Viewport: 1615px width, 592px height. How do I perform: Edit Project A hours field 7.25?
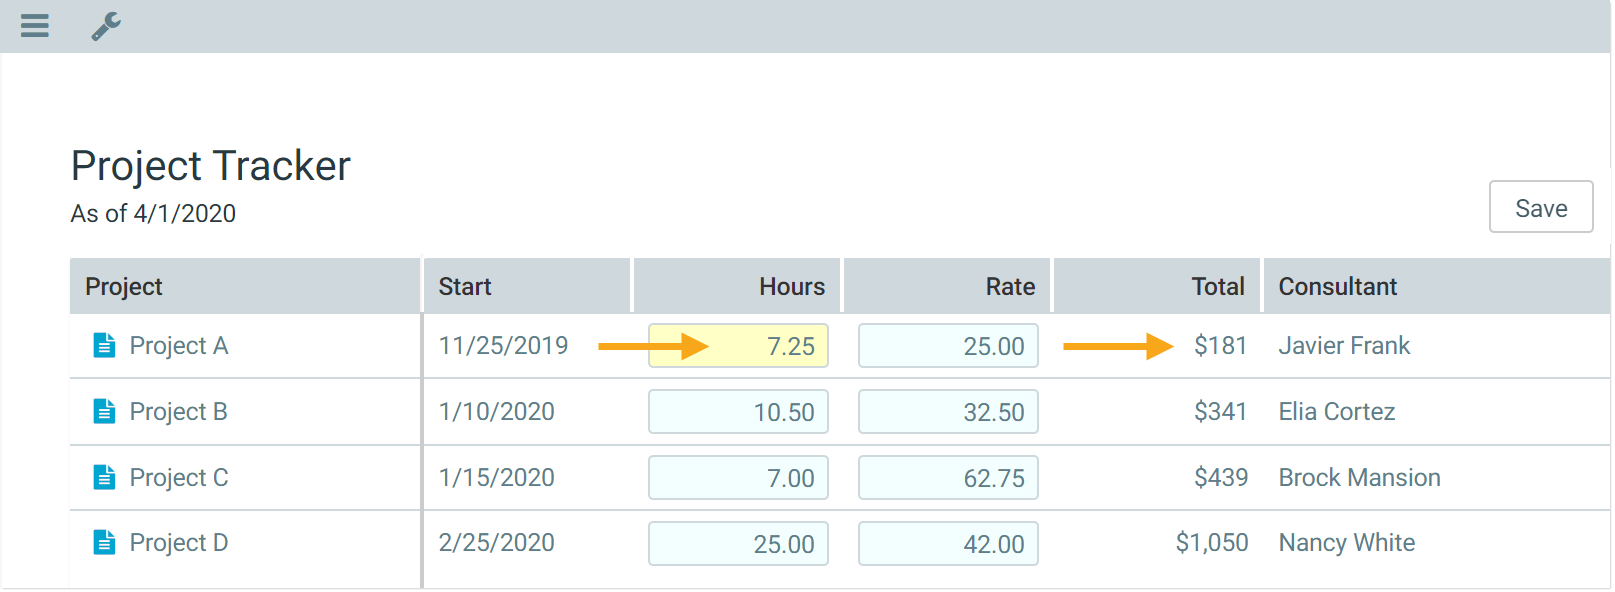(738, 346)
